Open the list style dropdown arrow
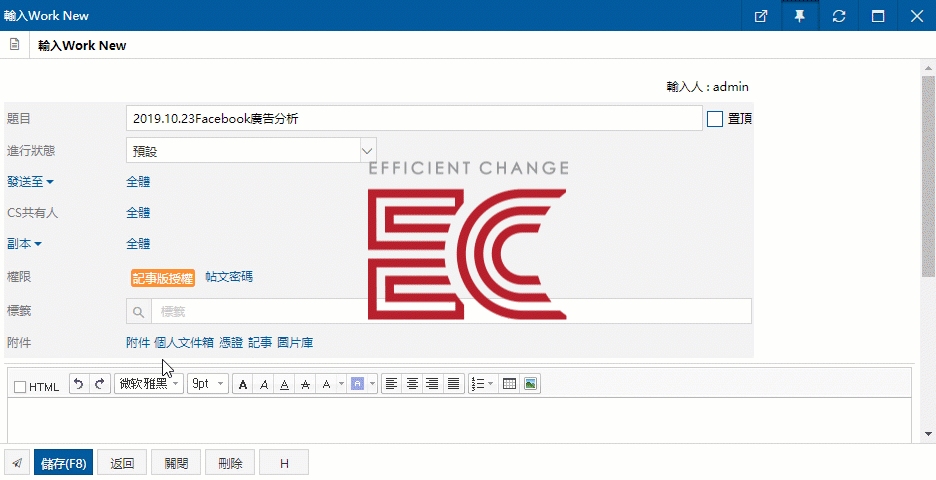This screenshot has width=936, height=480. click(491, 384)
